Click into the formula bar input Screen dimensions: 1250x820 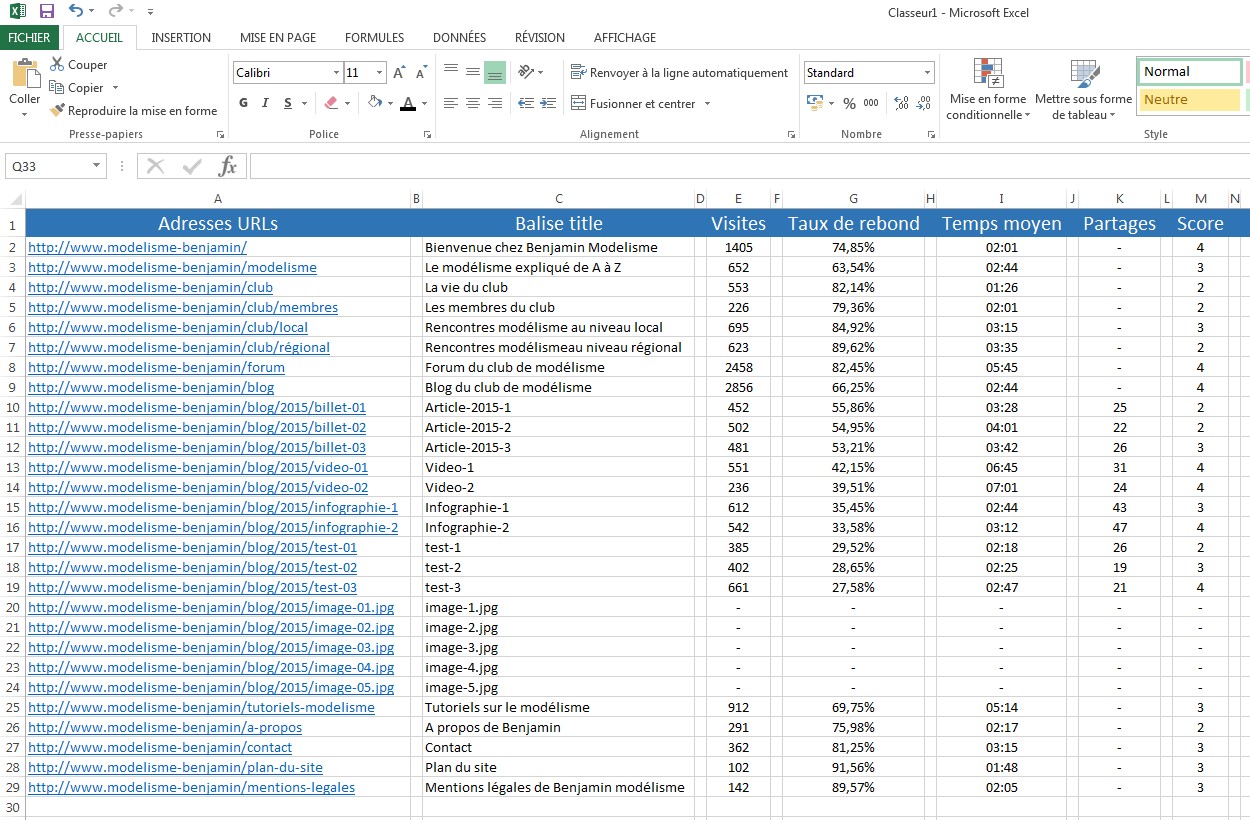point(748,166)
